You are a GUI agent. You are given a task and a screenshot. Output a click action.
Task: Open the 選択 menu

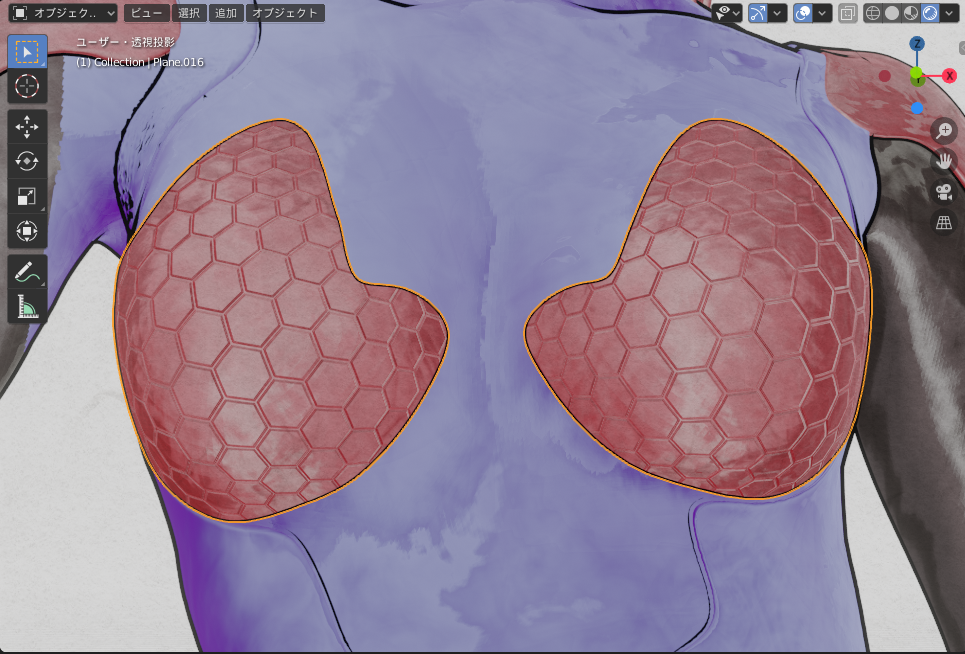pyautogui.click(x=189, y=13)
